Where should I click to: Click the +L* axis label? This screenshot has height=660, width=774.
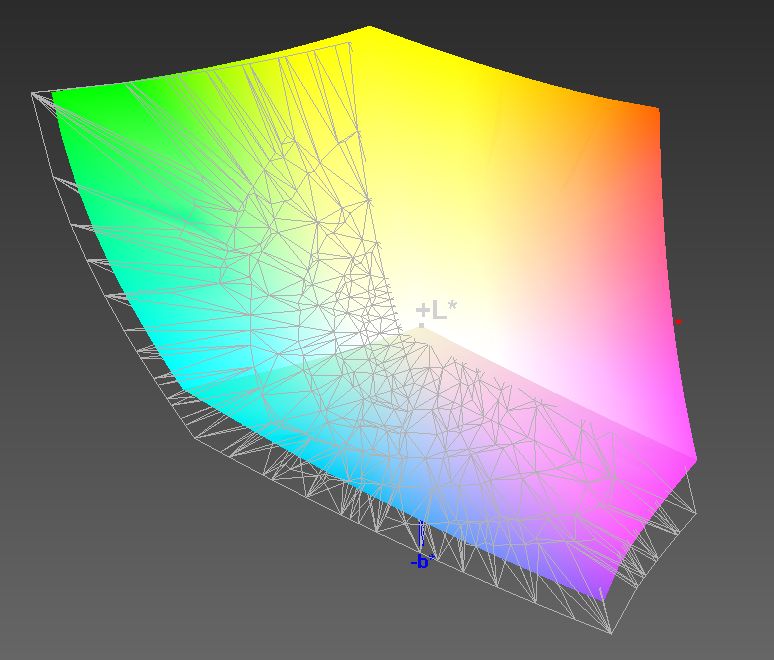[x=436, y=311]
